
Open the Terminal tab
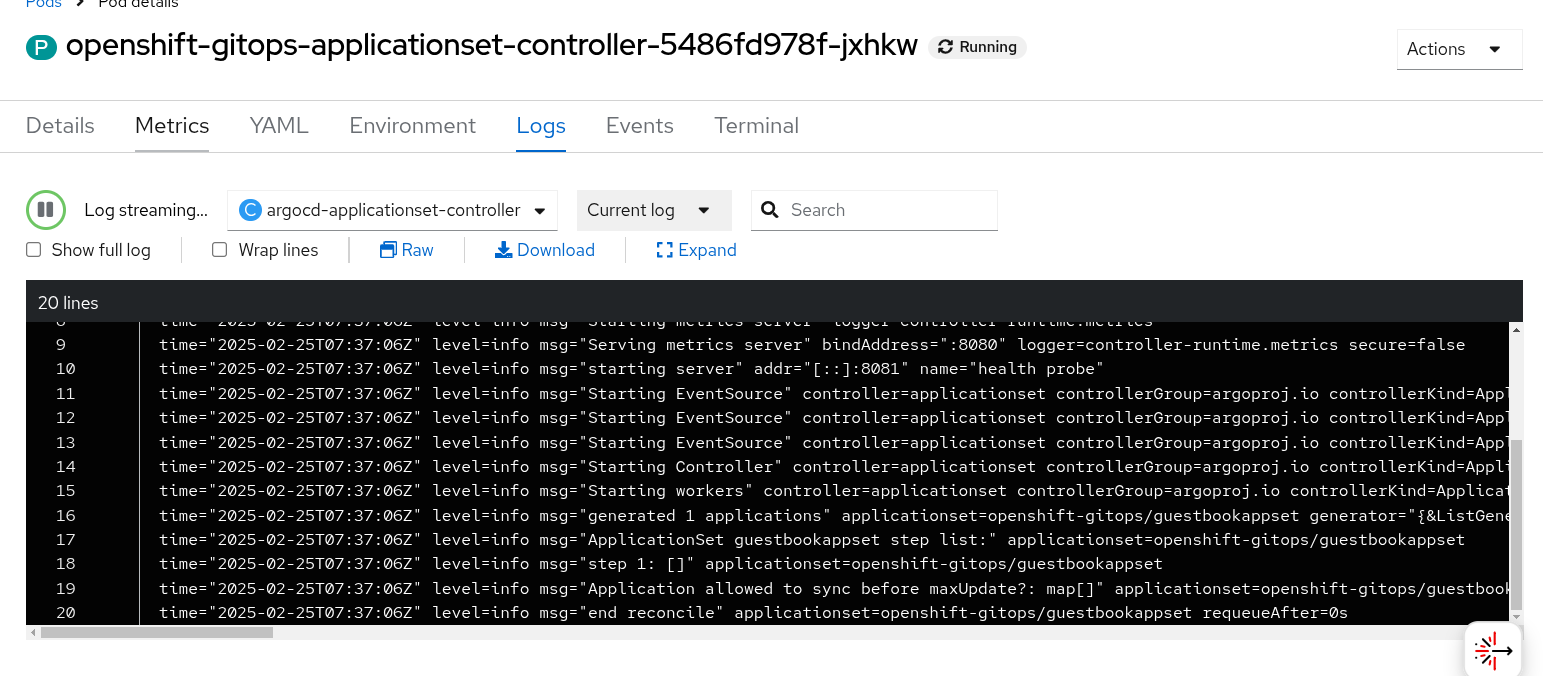tap(756, 126)
